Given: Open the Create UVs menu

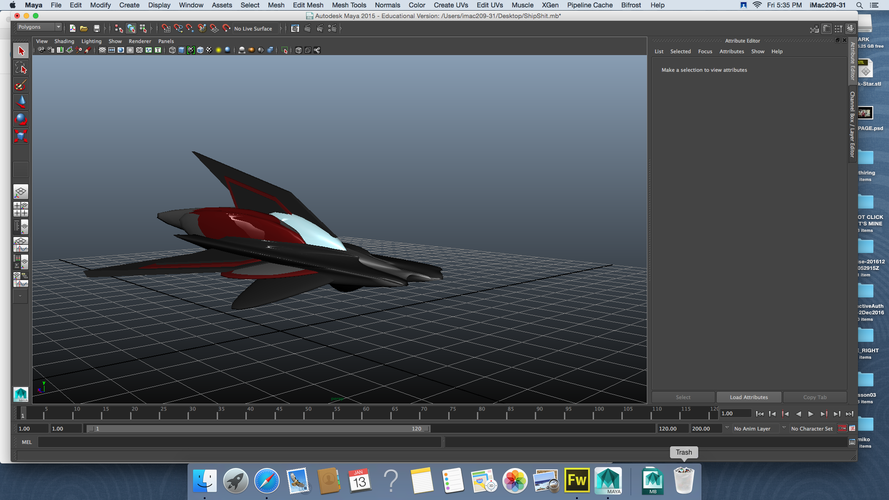Looking at the screenshot, I should 451,5.
